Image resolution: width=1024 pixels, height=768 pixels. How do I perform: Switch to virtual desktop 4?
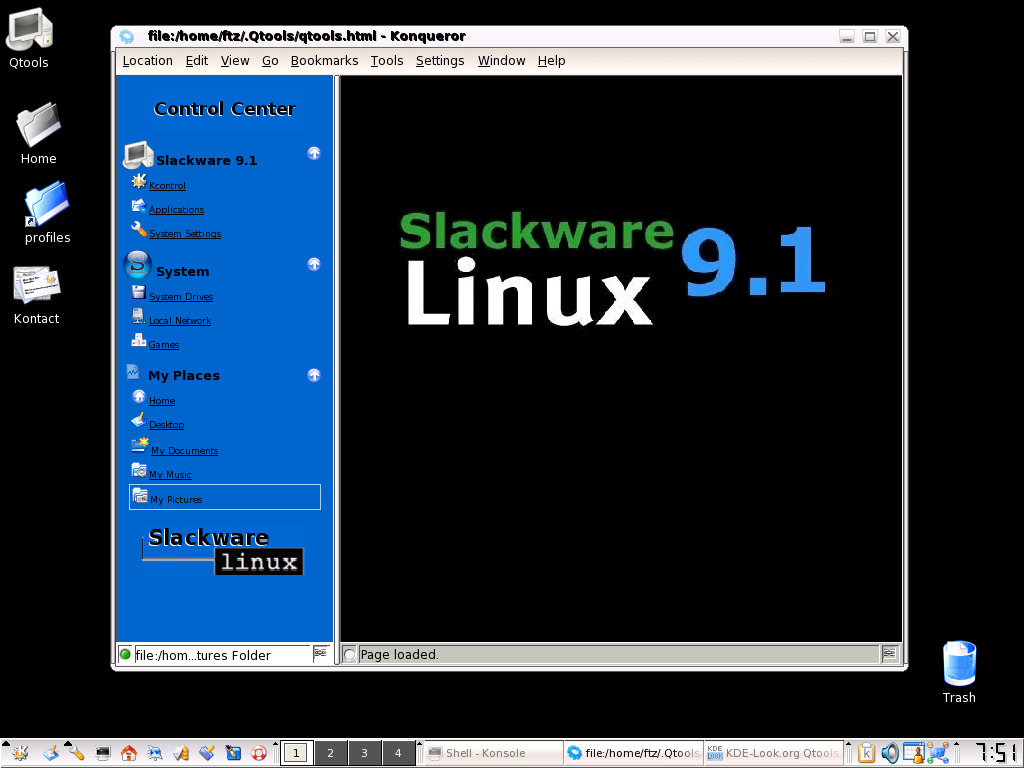[x=398, y=753]
